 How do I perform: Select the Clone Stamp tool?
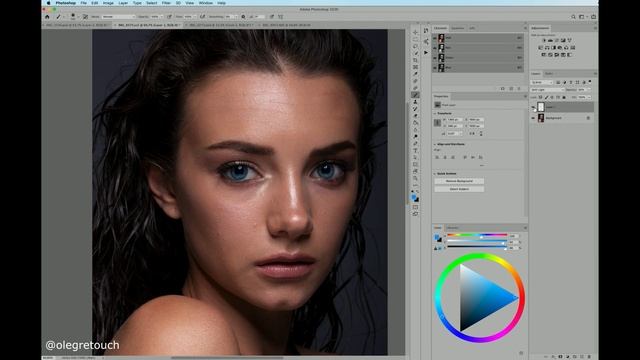(416, 102)
